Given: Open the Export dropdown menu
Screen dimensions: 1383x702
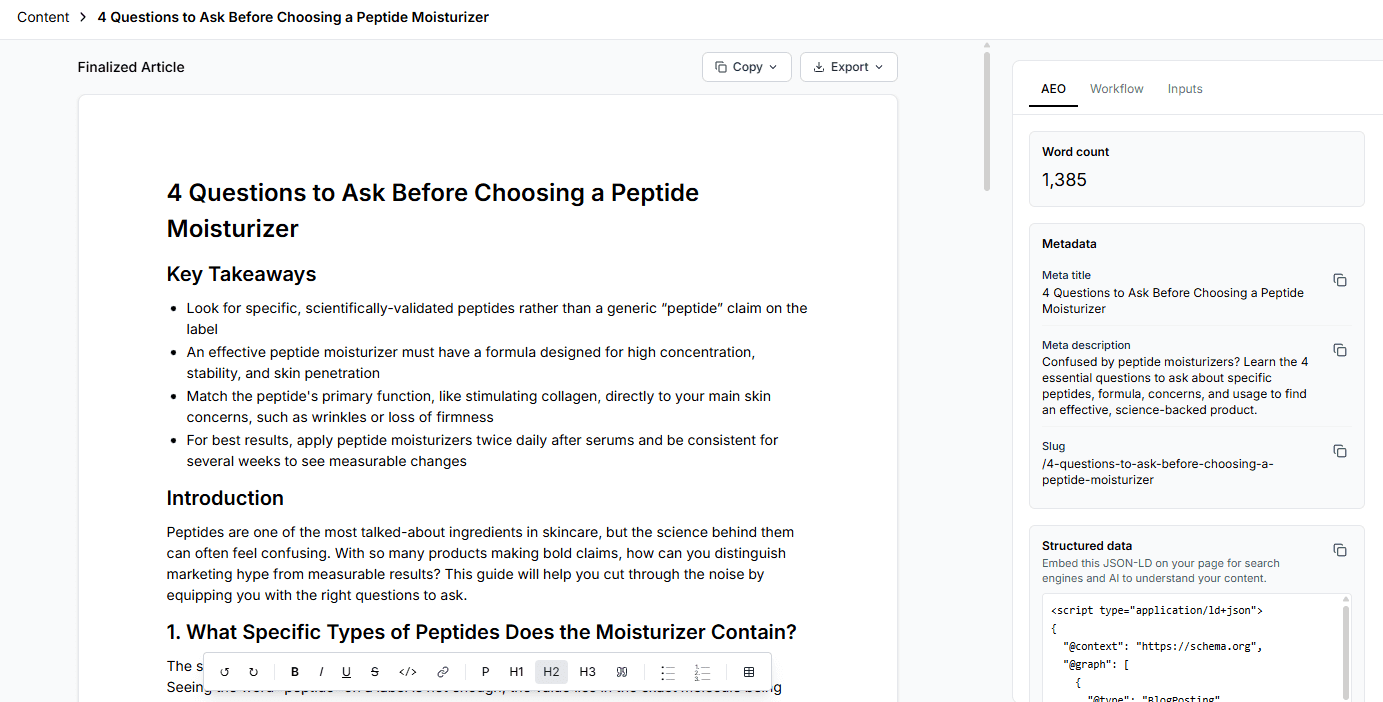Looking at the screenshot, I should tap(848, 67).
